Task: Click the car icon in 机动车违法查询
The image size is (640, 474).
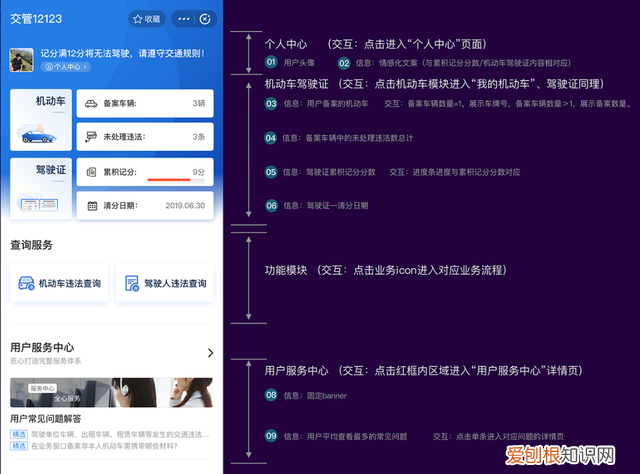Action: 27,283
